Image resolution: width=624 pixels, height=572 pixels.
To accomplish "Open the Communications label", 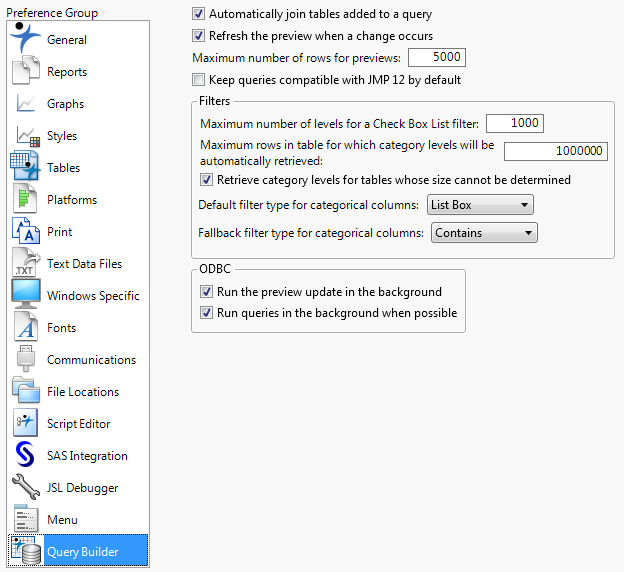I will click(x=92, y=360).
